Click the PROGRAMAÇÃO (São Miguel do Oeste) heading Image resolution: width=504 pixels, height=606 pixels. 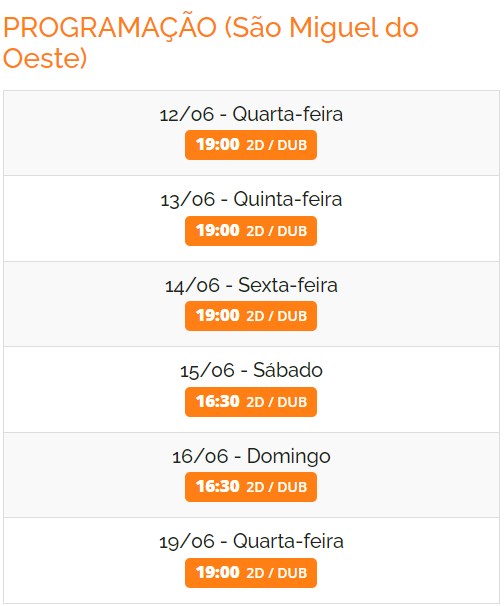(211, 43)
